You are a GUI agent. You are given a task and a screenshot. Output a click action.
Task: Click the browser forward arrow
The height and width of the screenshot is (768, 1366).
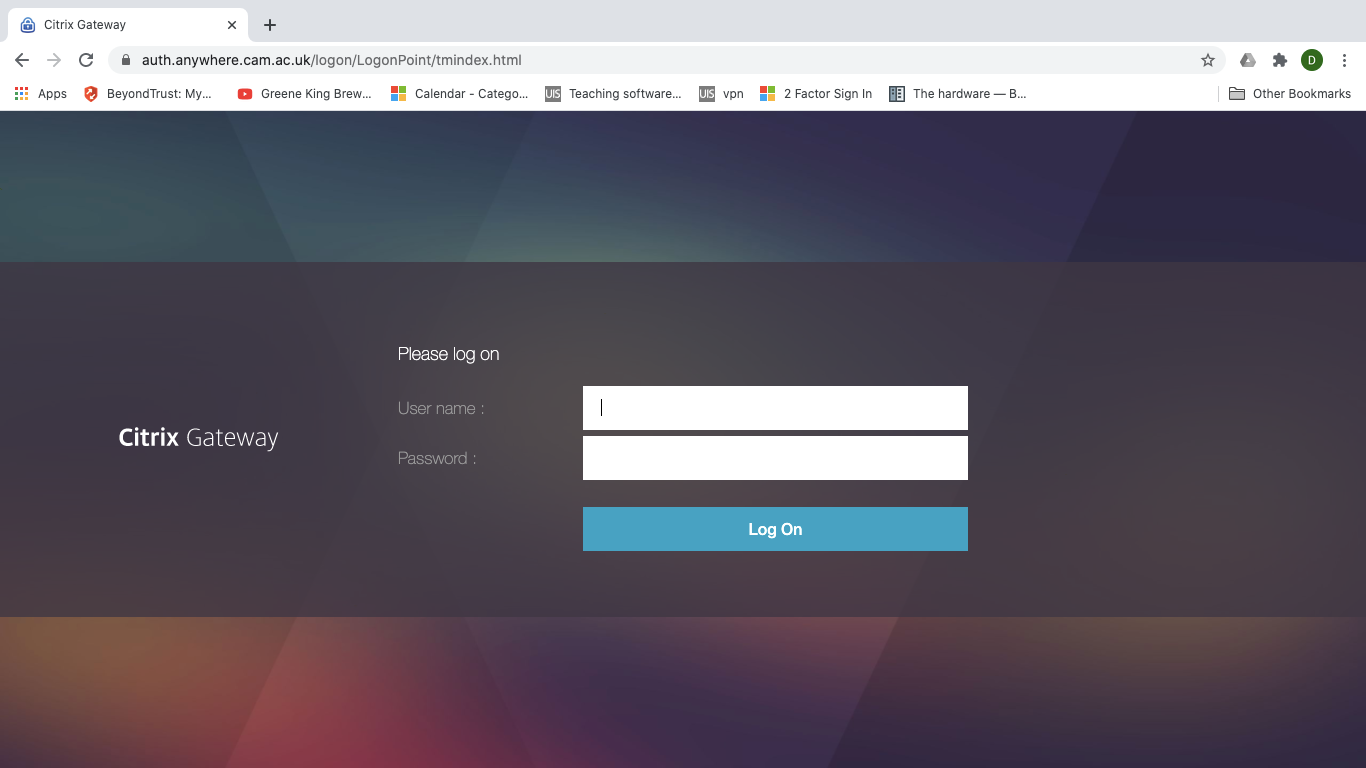pos(54,60)
